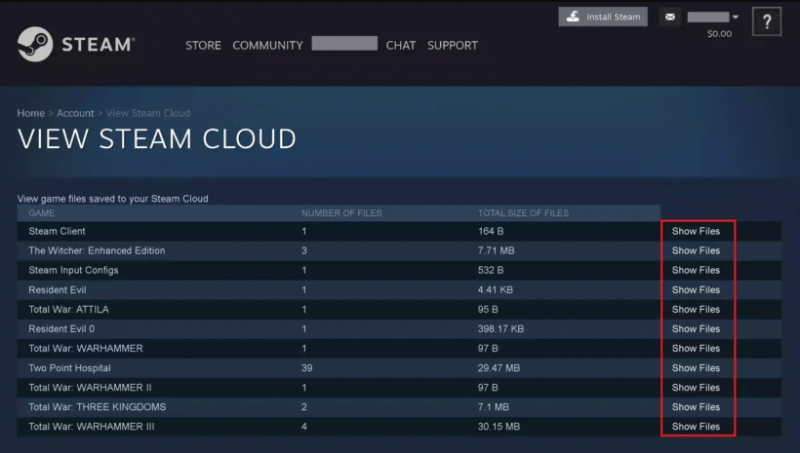Go to Account breadcrumb link
Screen dimensions: 800x453
pyautogui.click(x=75, y=113)
